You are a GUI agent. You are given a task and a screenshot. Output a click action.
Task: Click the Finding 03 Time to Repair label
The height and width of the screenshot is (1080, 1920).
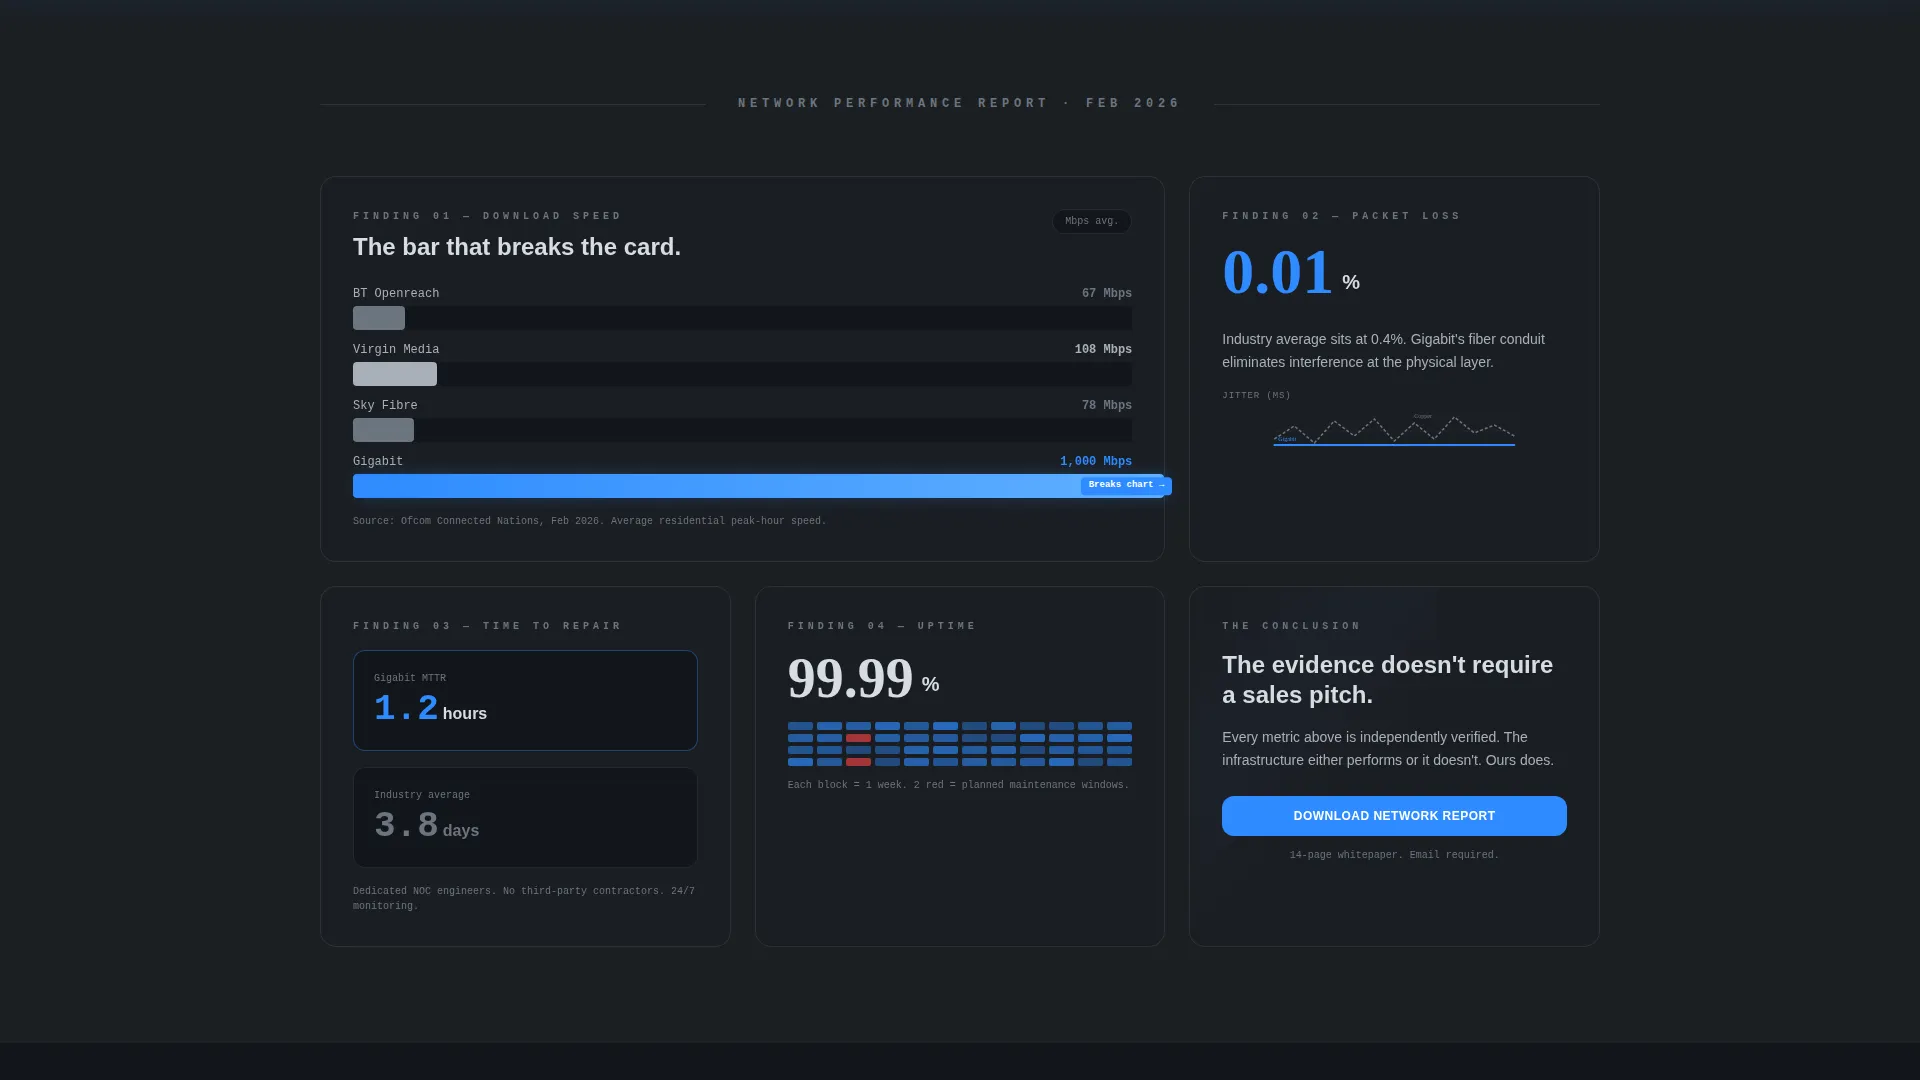[487, 626]
